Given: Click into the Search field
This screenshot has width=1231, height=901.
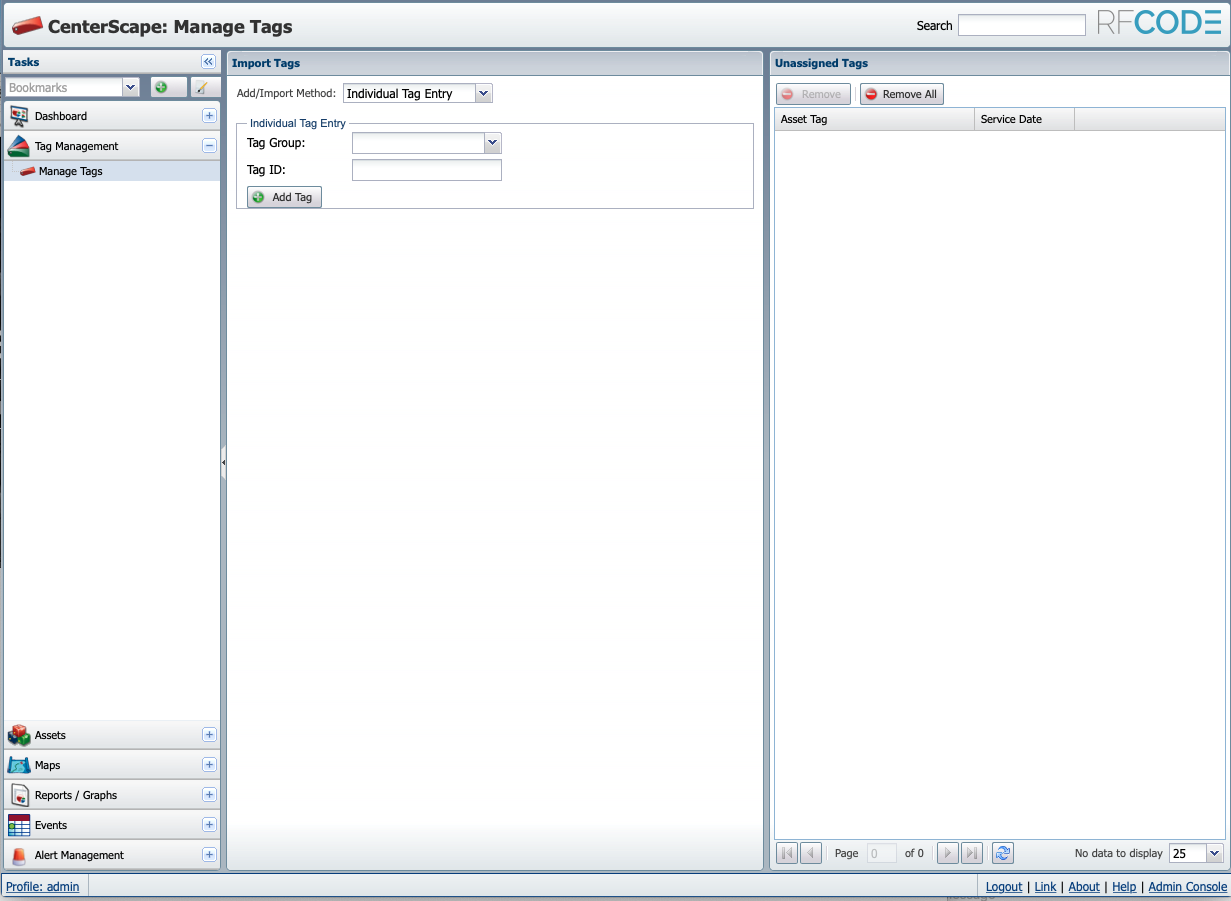Looking at the screenshot, I should [1021, 25].
